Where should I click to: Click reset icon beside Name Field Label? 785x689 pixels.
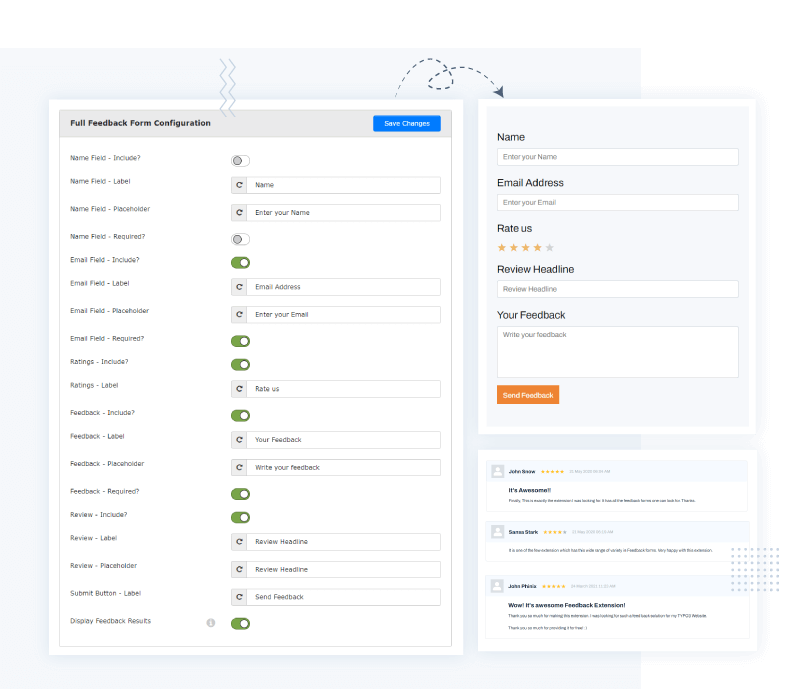pos(239,185)
